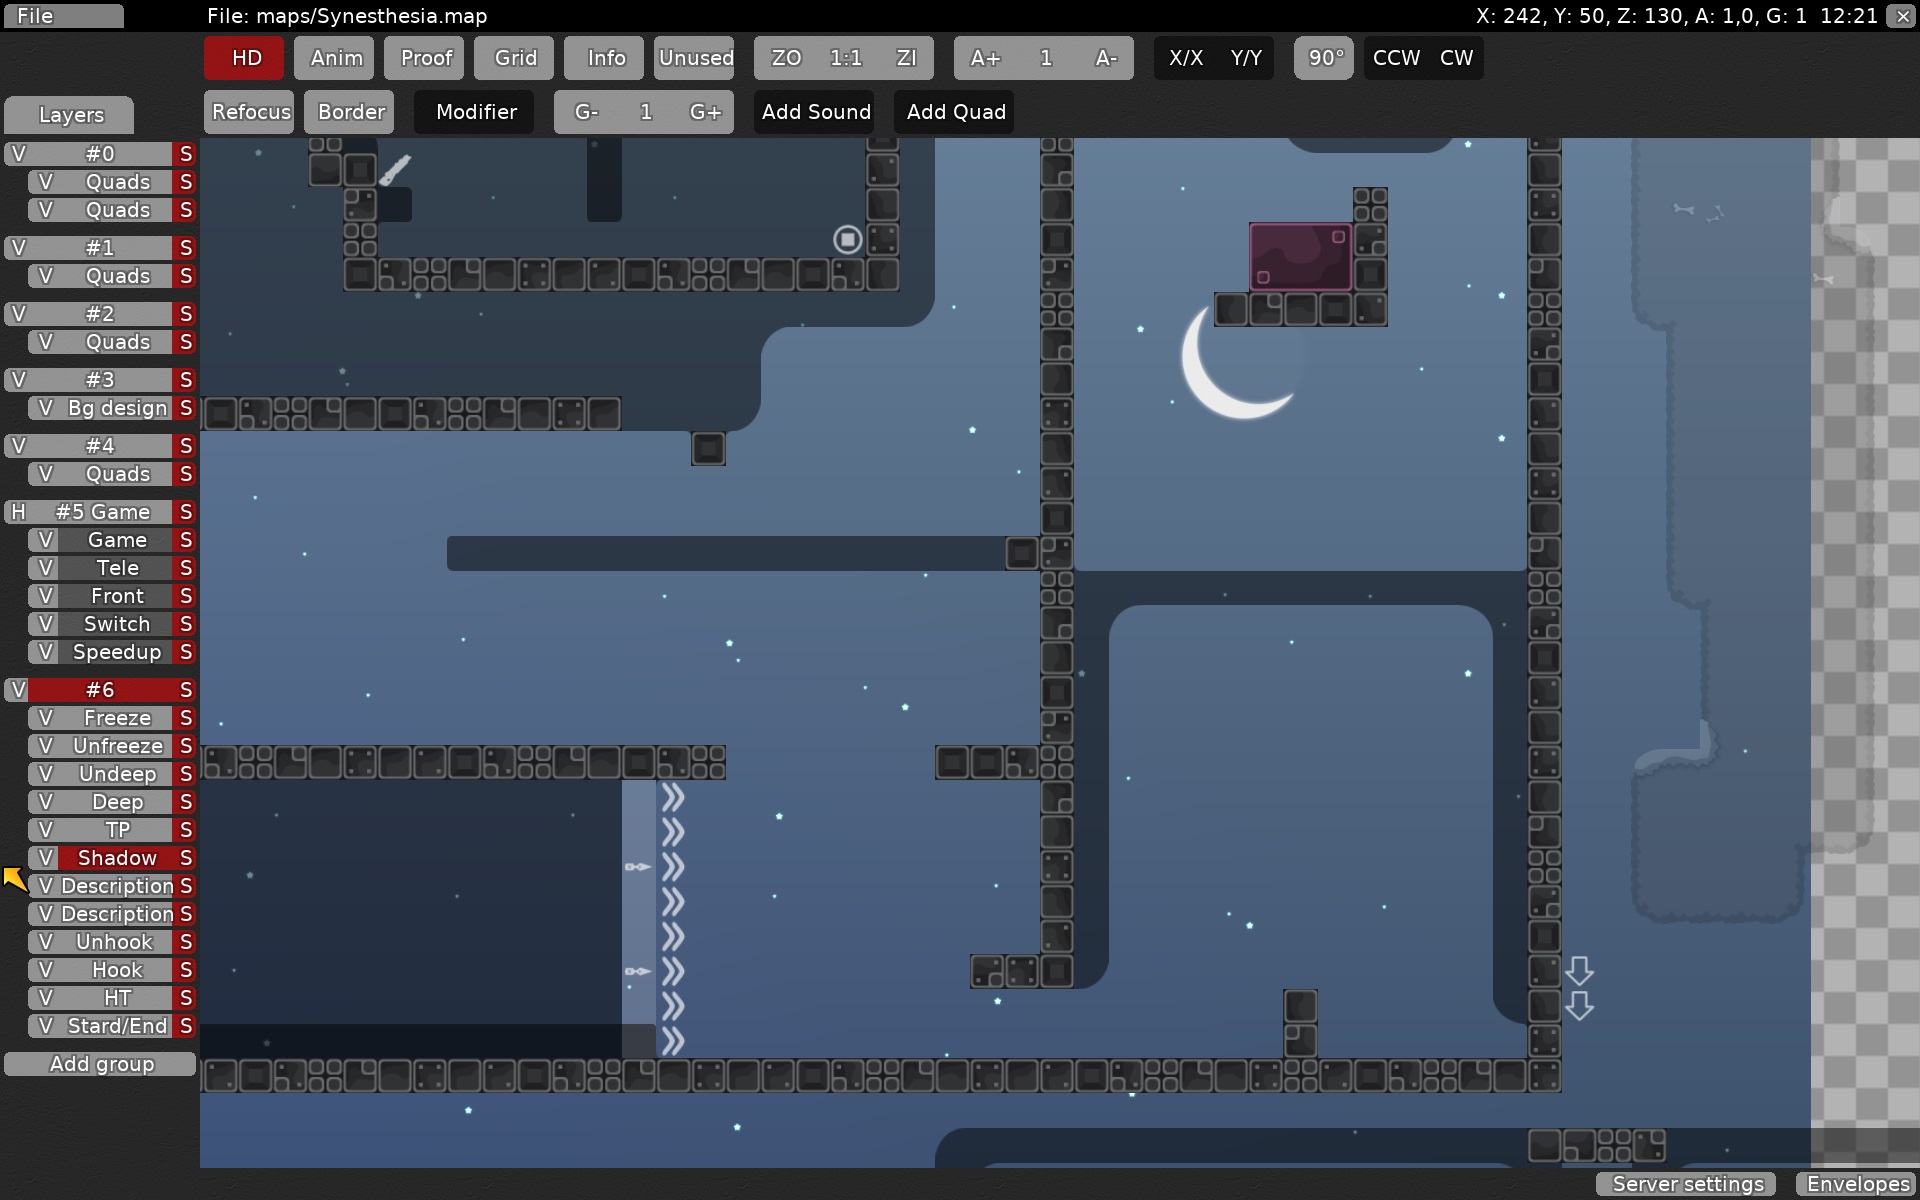Toggle visibility of Shadow layer
This screenshot has height=1200, width=1920.
[x=44, y=857]
